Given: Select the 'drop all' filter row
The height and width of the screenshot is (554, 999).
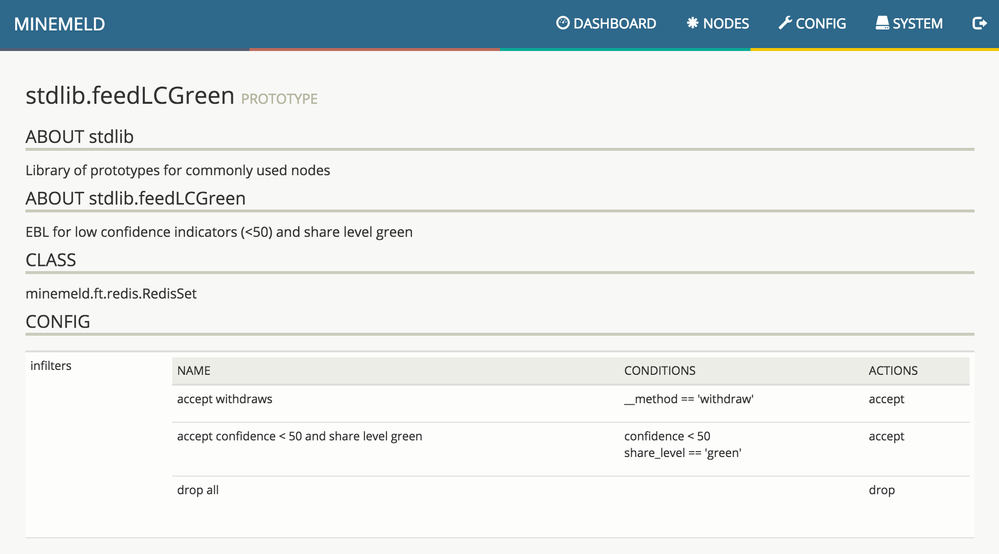Looking at the screenshot, I should (198, 490).
